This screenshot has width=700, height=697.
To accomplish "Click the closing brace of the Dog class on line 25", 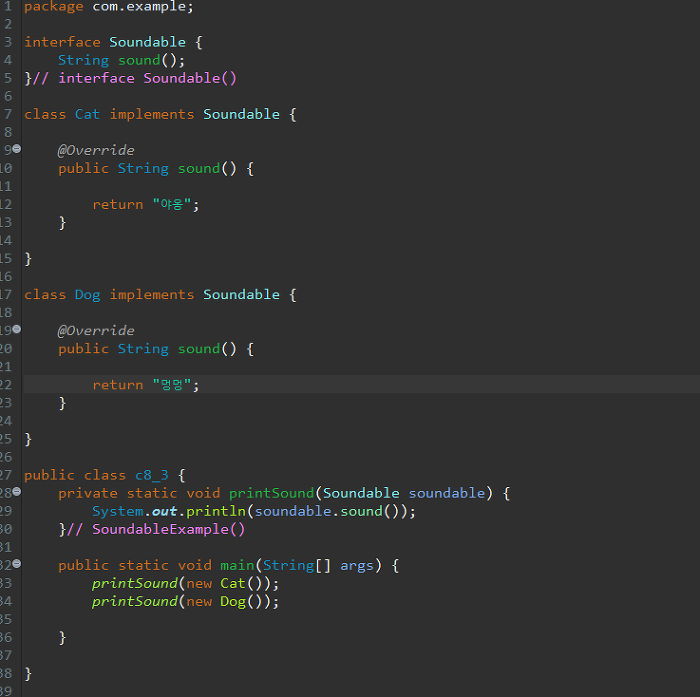I will (x=28, y=439).
